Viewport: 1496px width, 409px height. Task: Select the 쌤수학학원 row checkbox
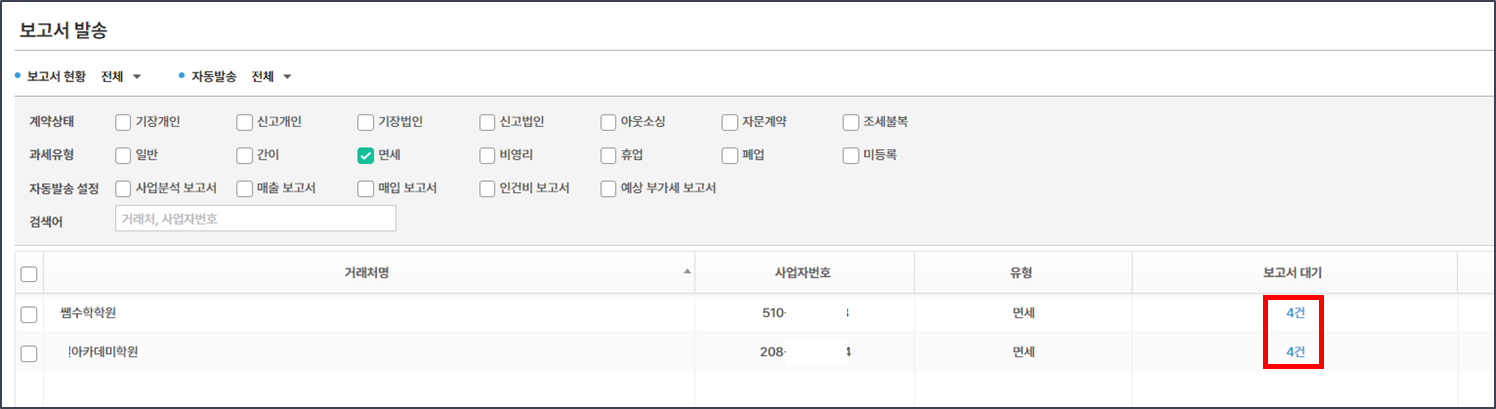click(29, 314)
